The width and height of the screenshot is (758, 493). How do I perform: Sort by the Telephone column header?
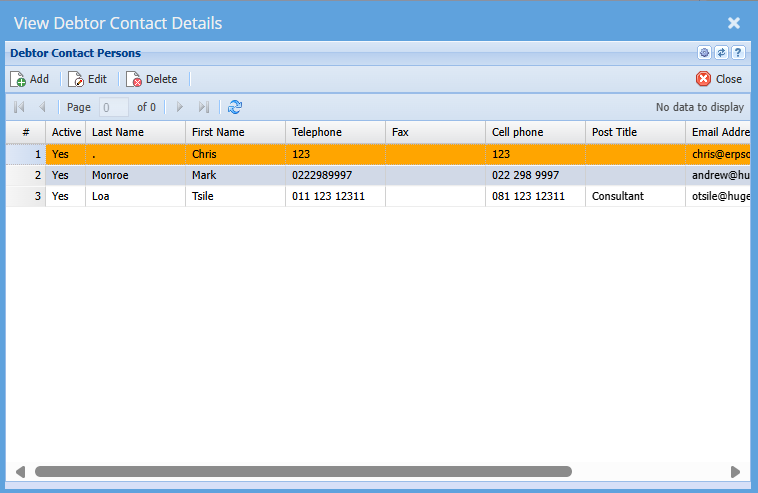[335, 132]
